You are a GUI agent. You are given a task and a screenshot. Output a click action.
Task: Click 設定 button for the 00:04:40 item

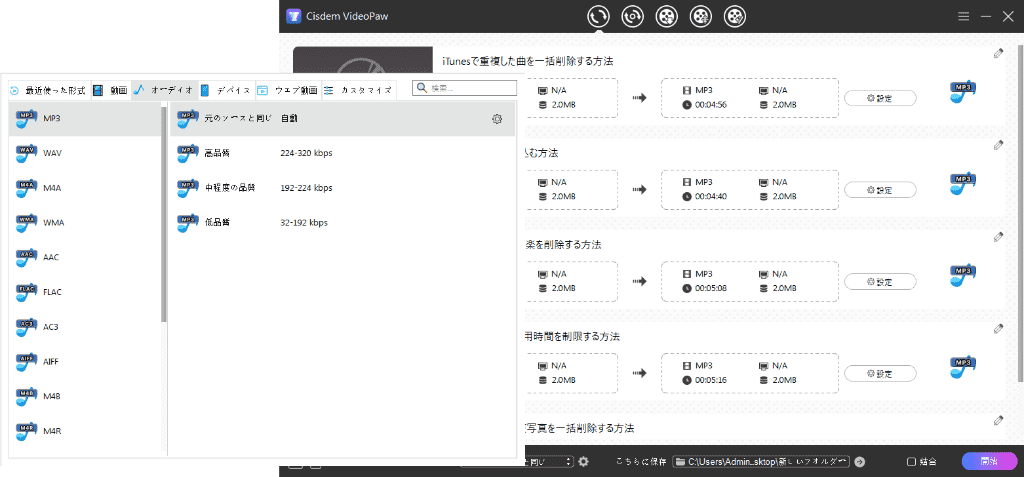880,190
